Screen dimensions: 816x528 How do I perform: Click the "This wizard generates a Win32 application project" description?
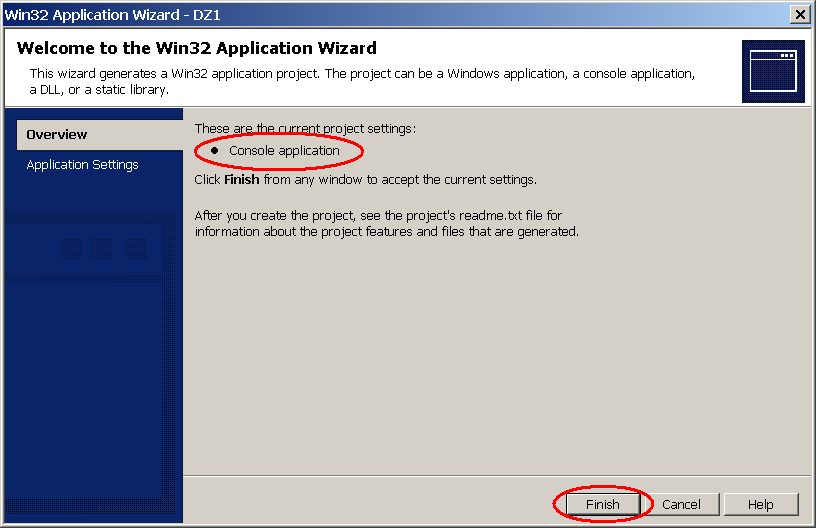(362, 81)
